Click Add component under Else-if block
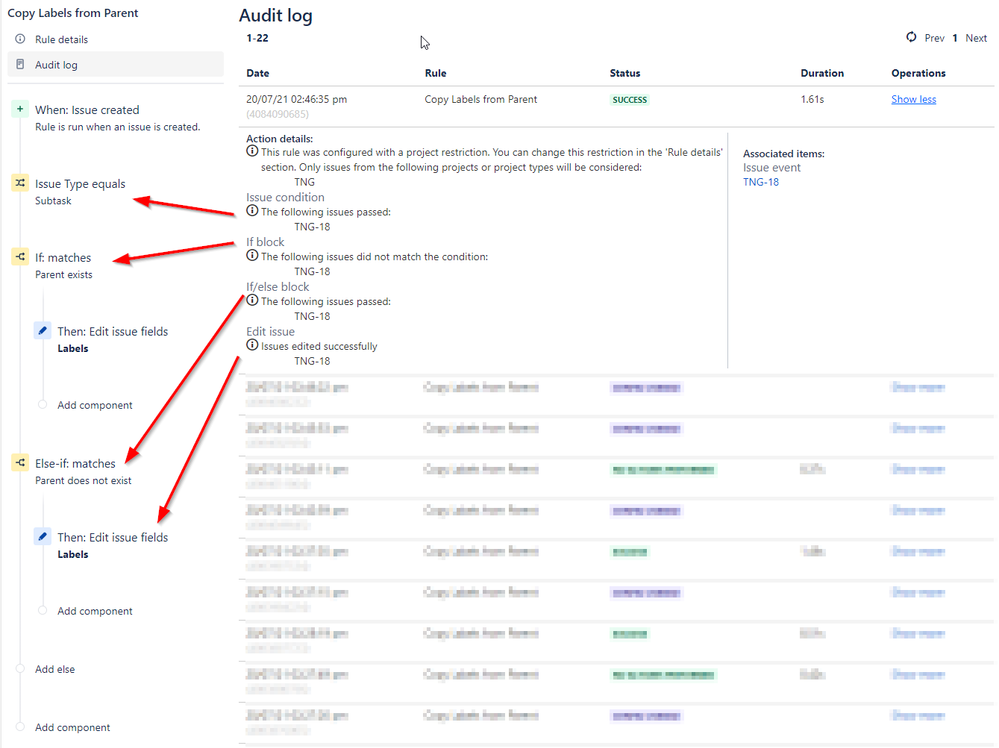Viewport: 999px width, 748px height. pyautogui.click(x=95, y=611)
